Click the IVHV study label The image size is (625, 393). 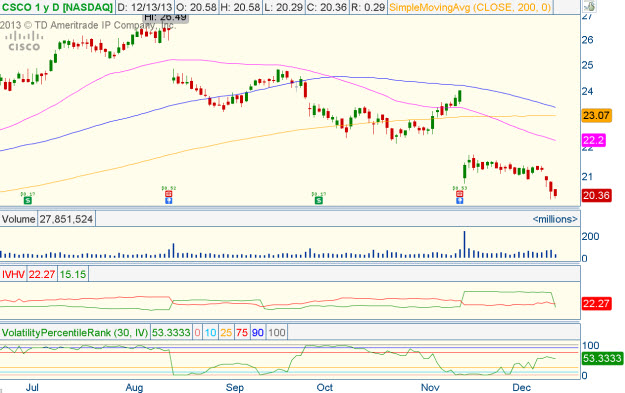[13, 274]
